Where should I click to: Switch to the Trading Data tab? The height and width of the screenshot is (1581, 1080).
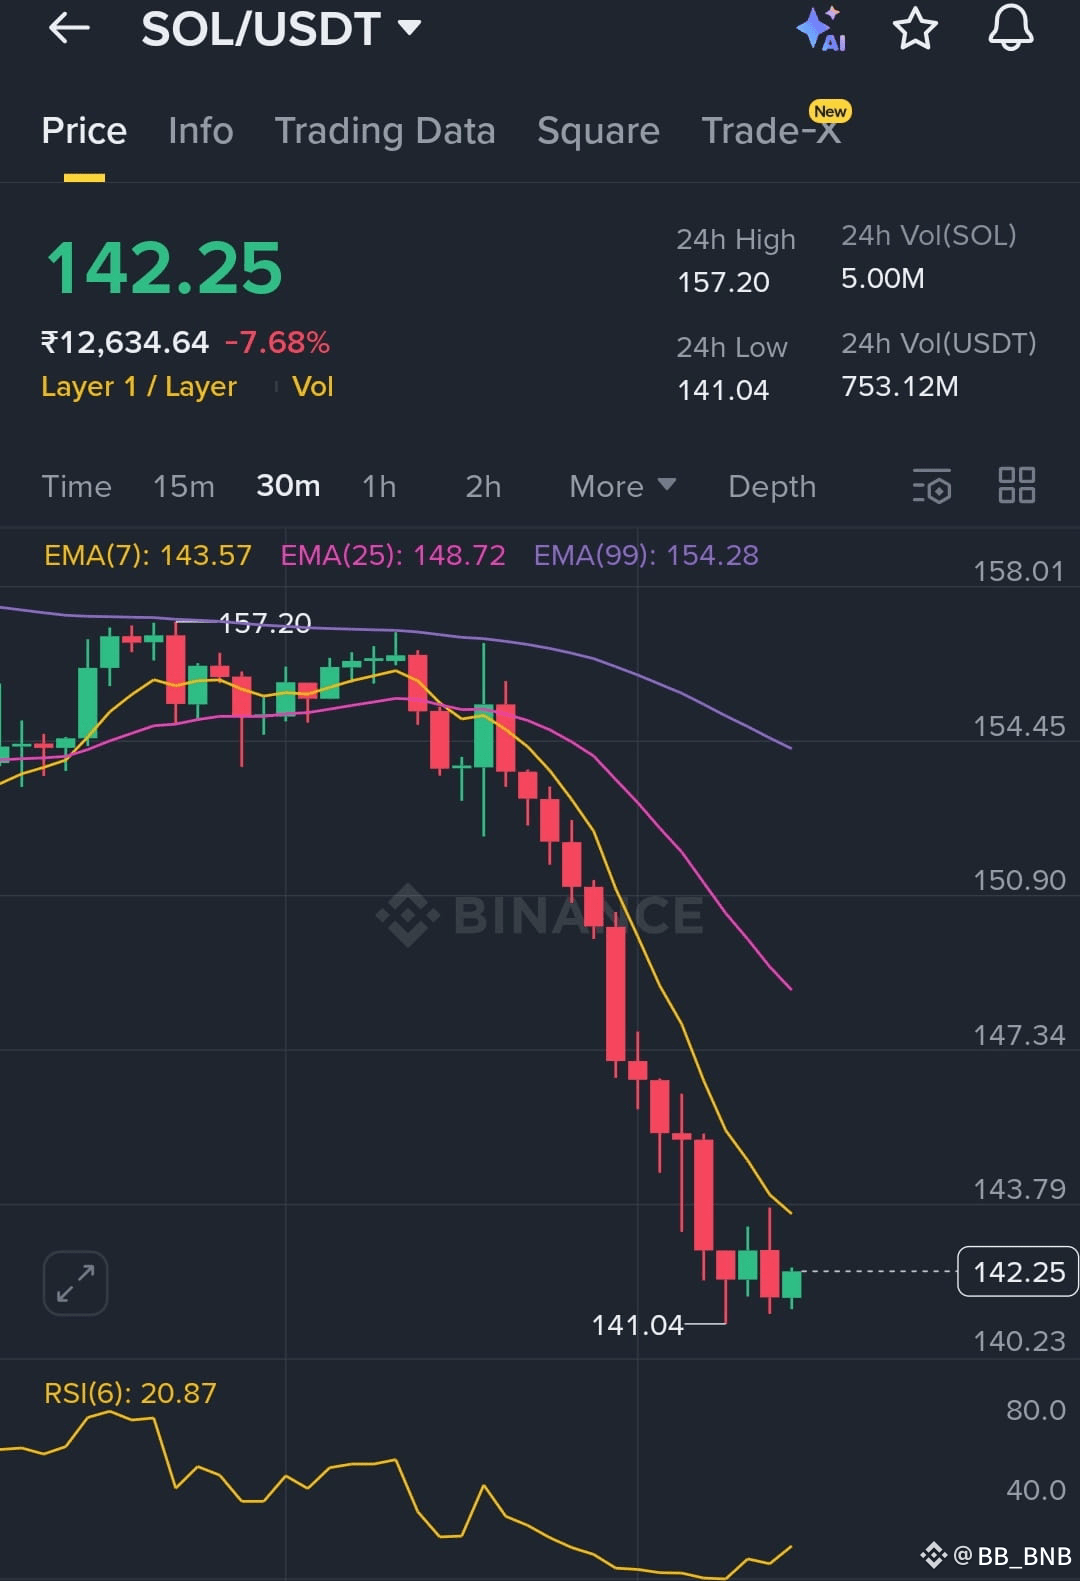pos(385,131)
